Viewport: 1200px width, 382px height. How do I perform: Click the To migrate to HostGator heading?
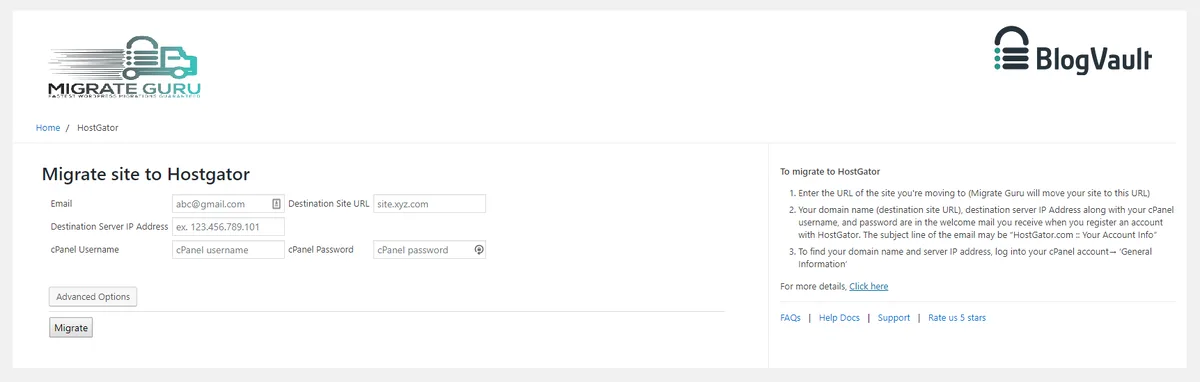830,171
